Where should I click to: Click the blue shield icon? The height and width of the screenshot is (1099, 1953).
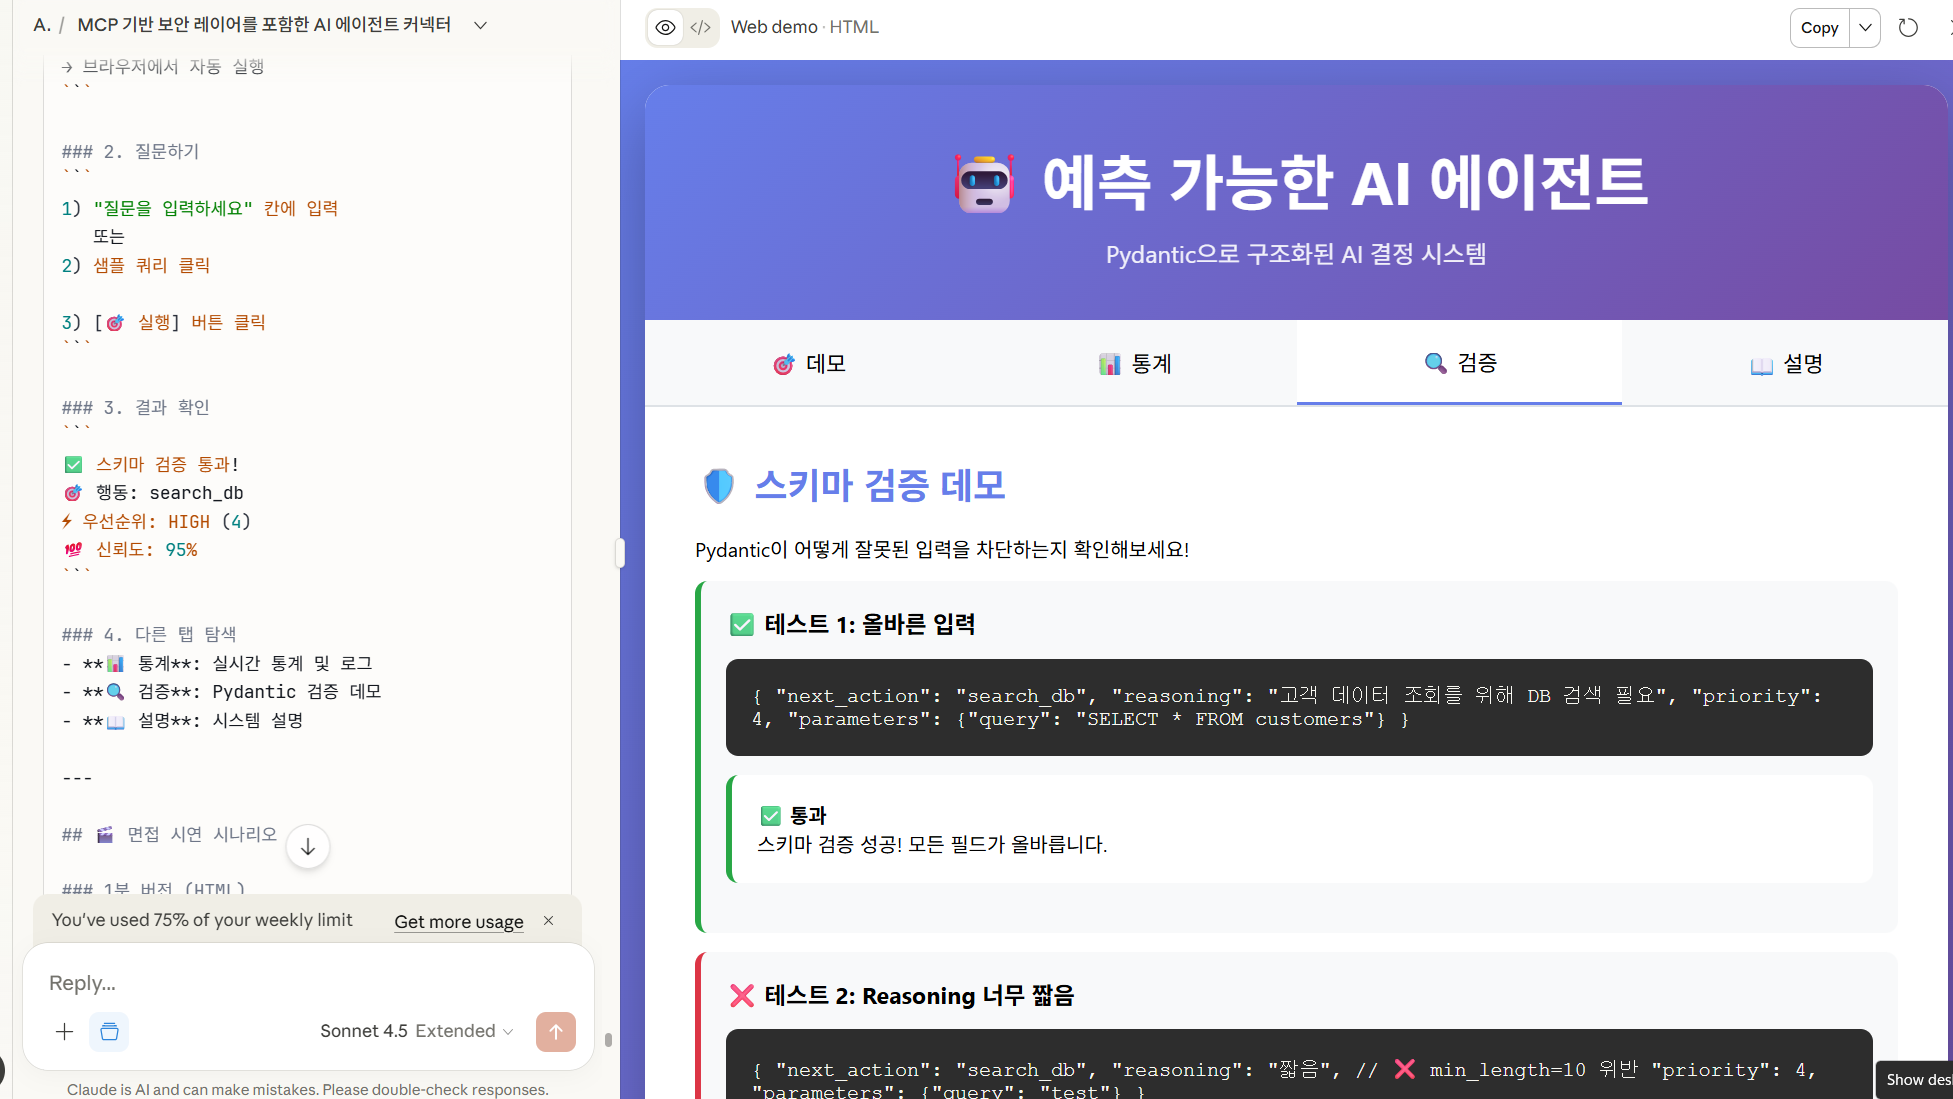[719, 486]
